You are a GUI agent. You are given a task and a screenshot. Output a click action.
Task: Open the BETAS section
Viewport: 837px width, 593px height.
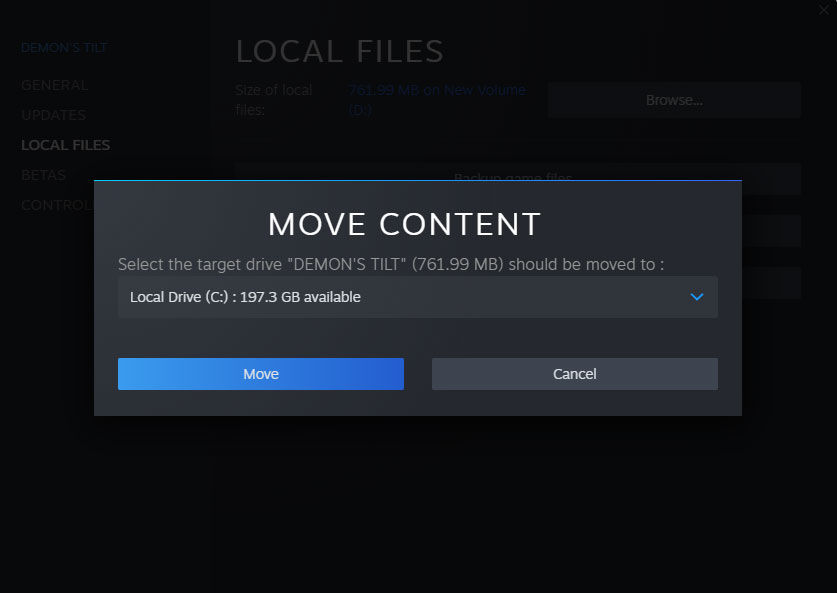[43, 175]
